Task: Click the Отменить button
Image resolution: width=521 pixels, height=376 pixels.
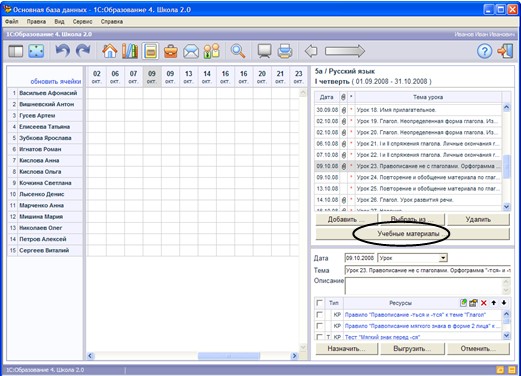Action: (478, 348)
